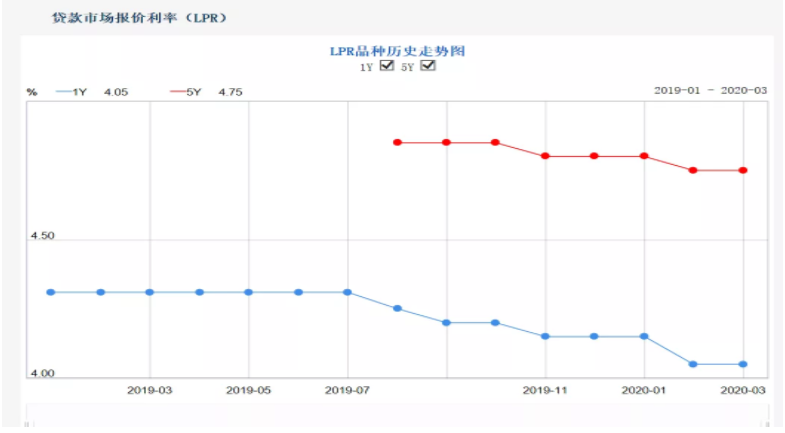Click the 4.50 y-axis label
Image resolution: width=785 pixels, height=433 pixels.
click(43, 235)
